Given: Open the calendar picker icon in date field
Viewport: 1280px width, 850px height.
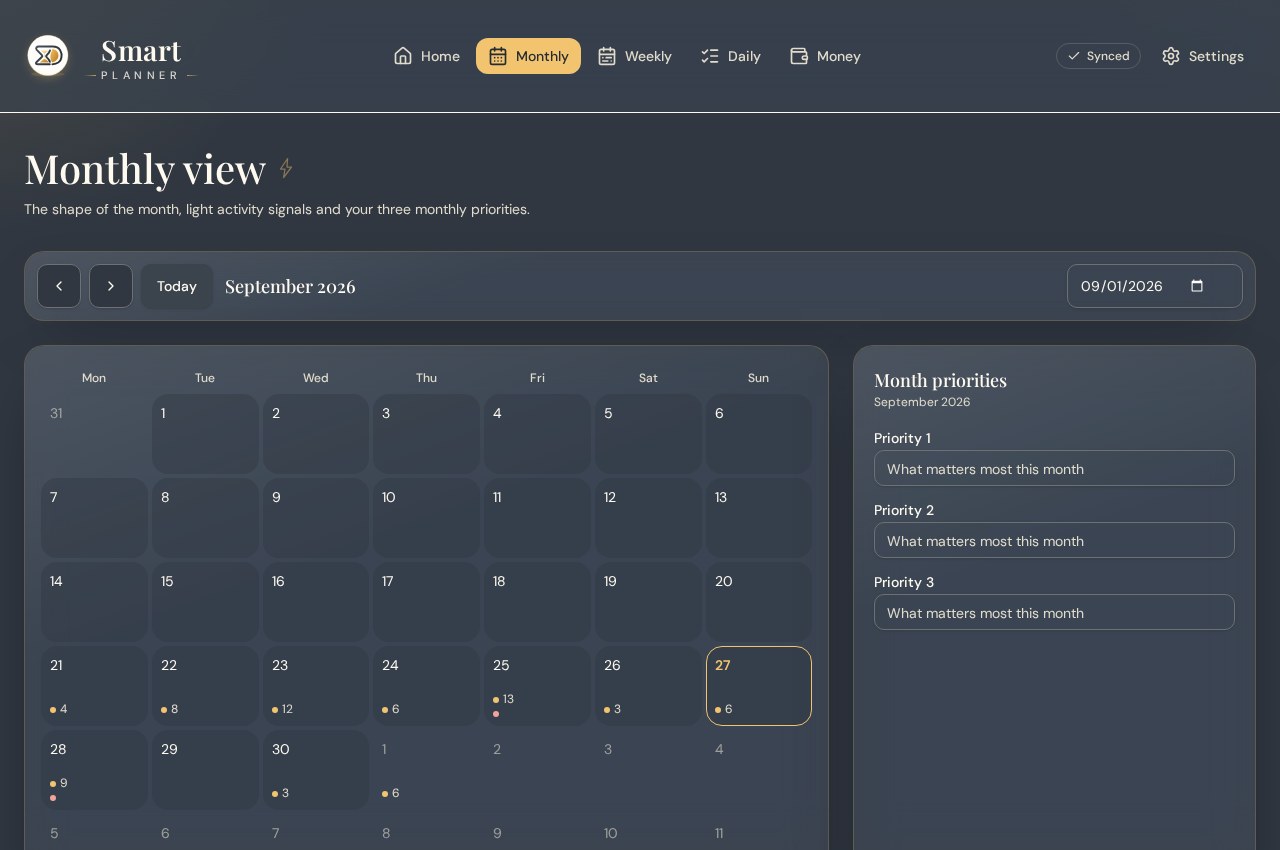Looking at the screenshot, I should (x=1197, y=286).
